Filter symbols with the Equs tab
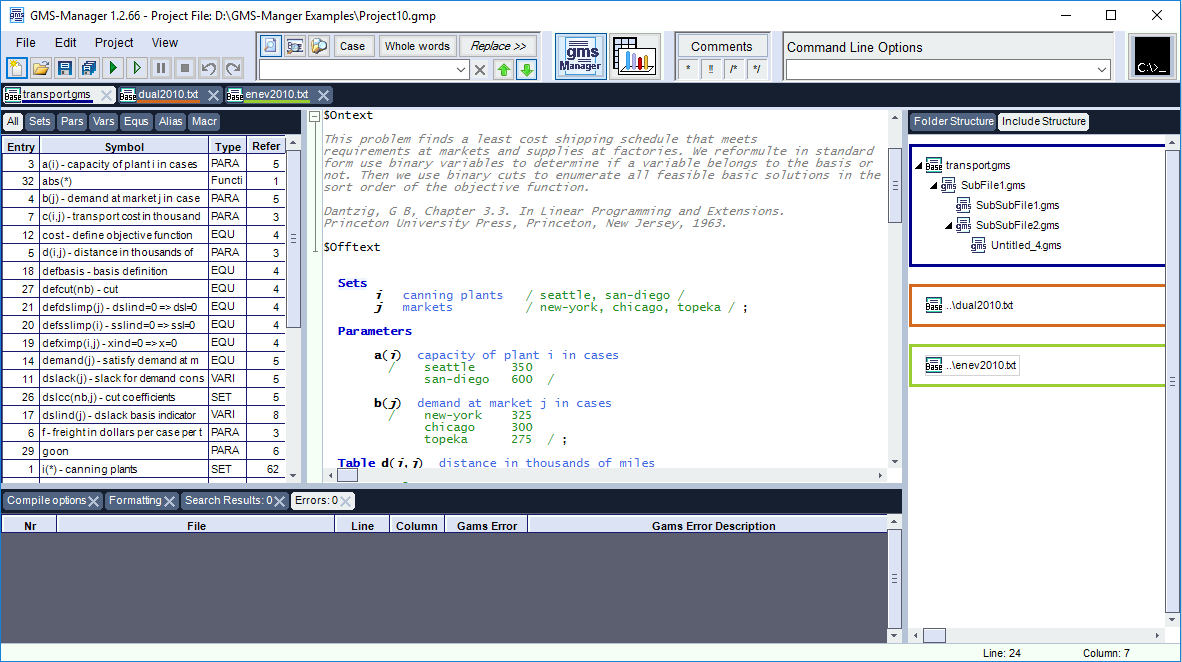Viewport: 1182px width, 662px height. [136, 121]
